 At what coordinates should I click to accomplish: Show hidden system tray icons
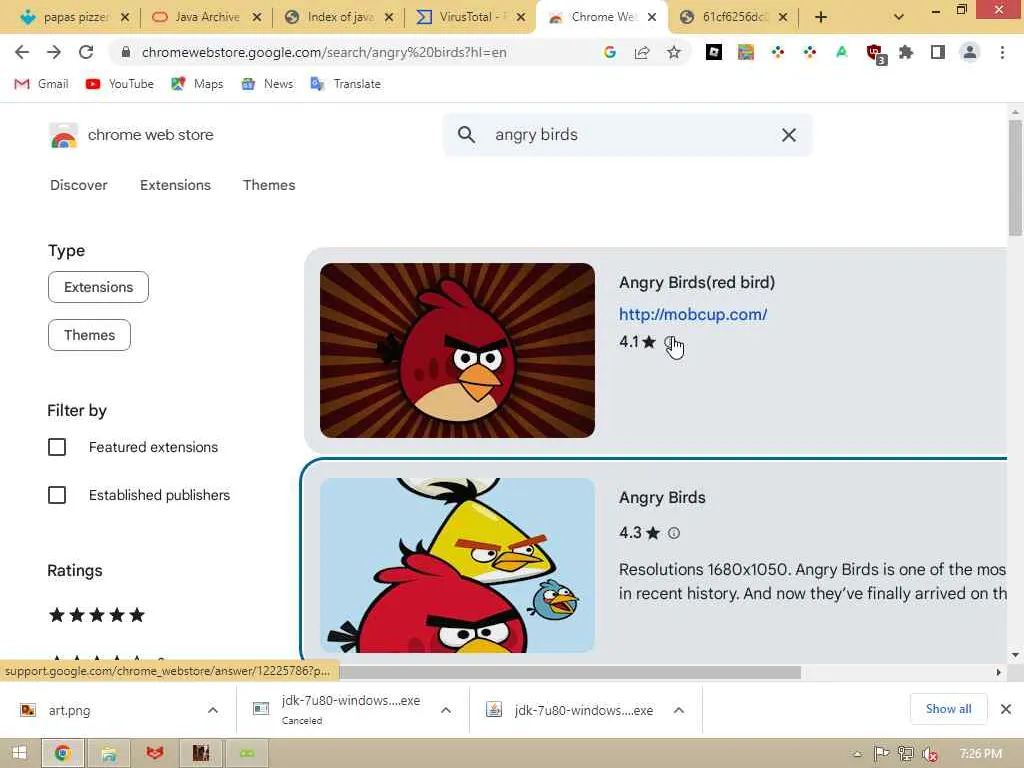[x=857, y=754]
